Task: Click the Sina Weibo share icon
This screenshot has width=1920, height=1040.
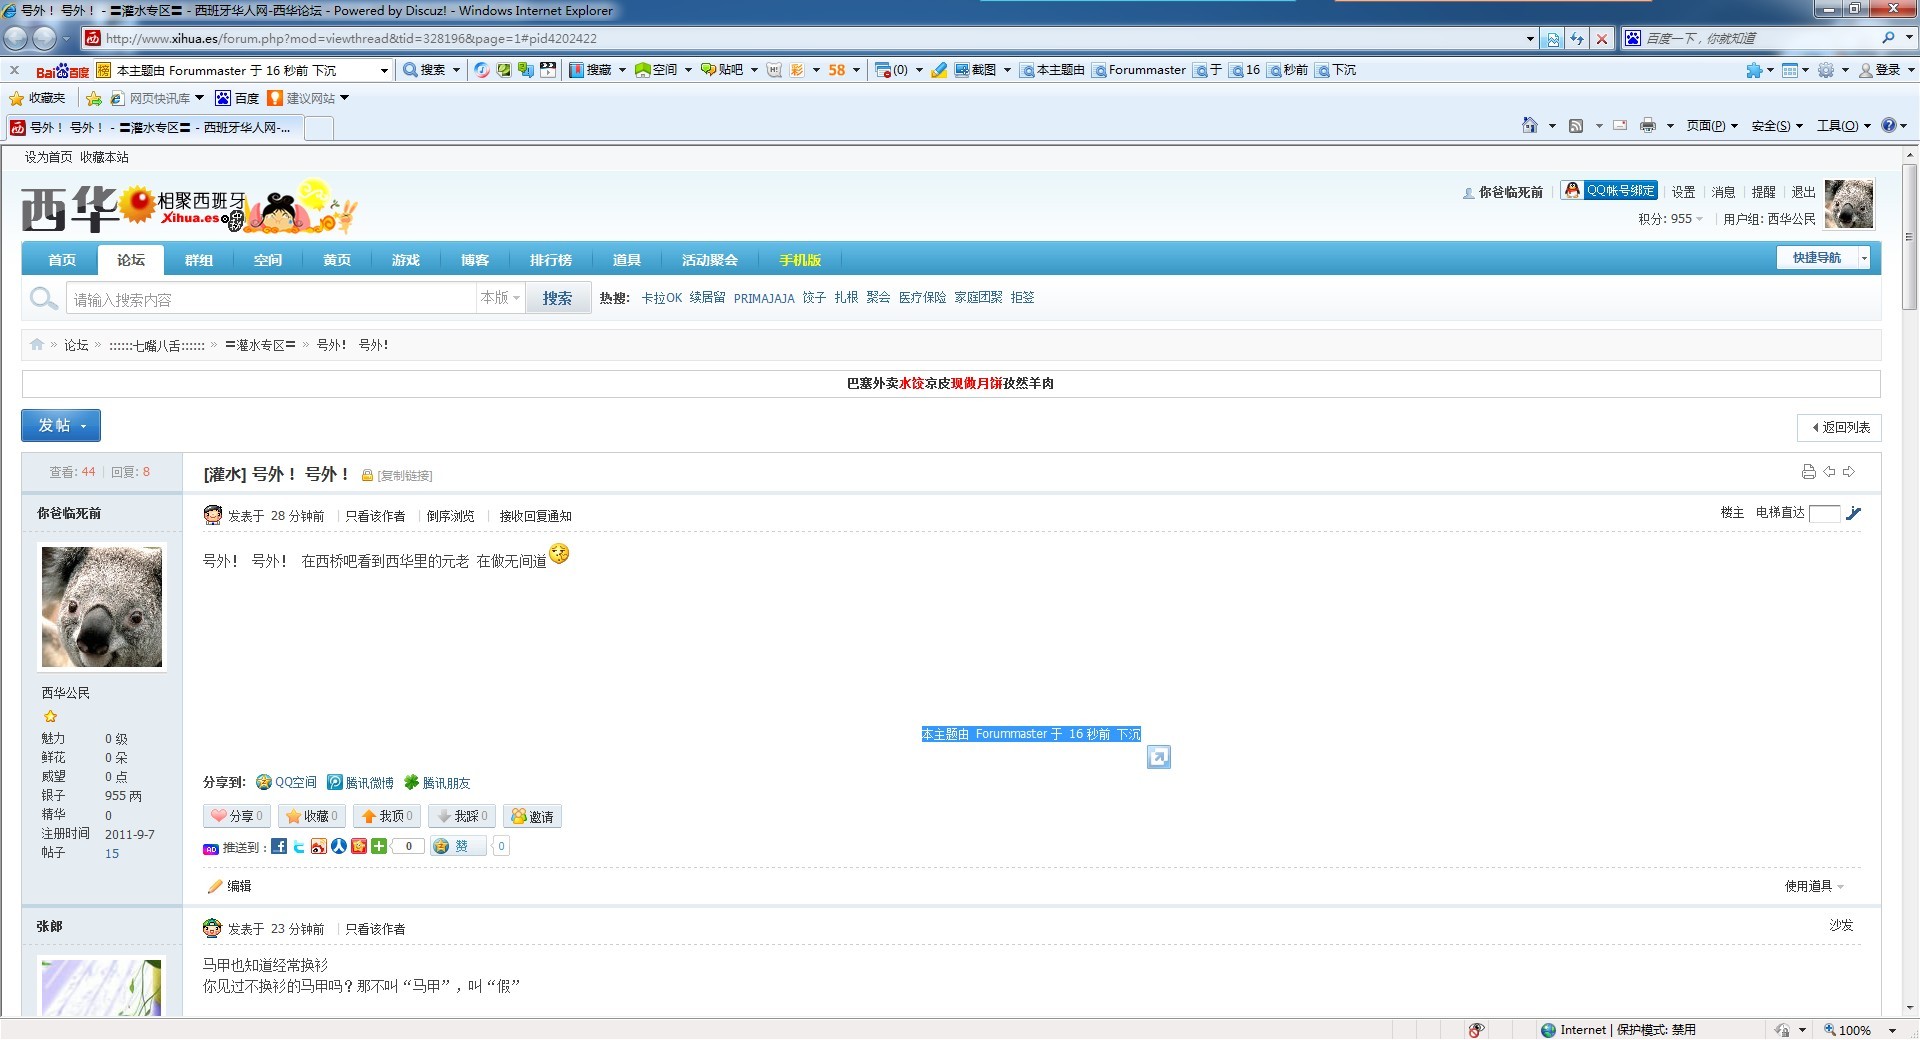Action: [318, 847]
